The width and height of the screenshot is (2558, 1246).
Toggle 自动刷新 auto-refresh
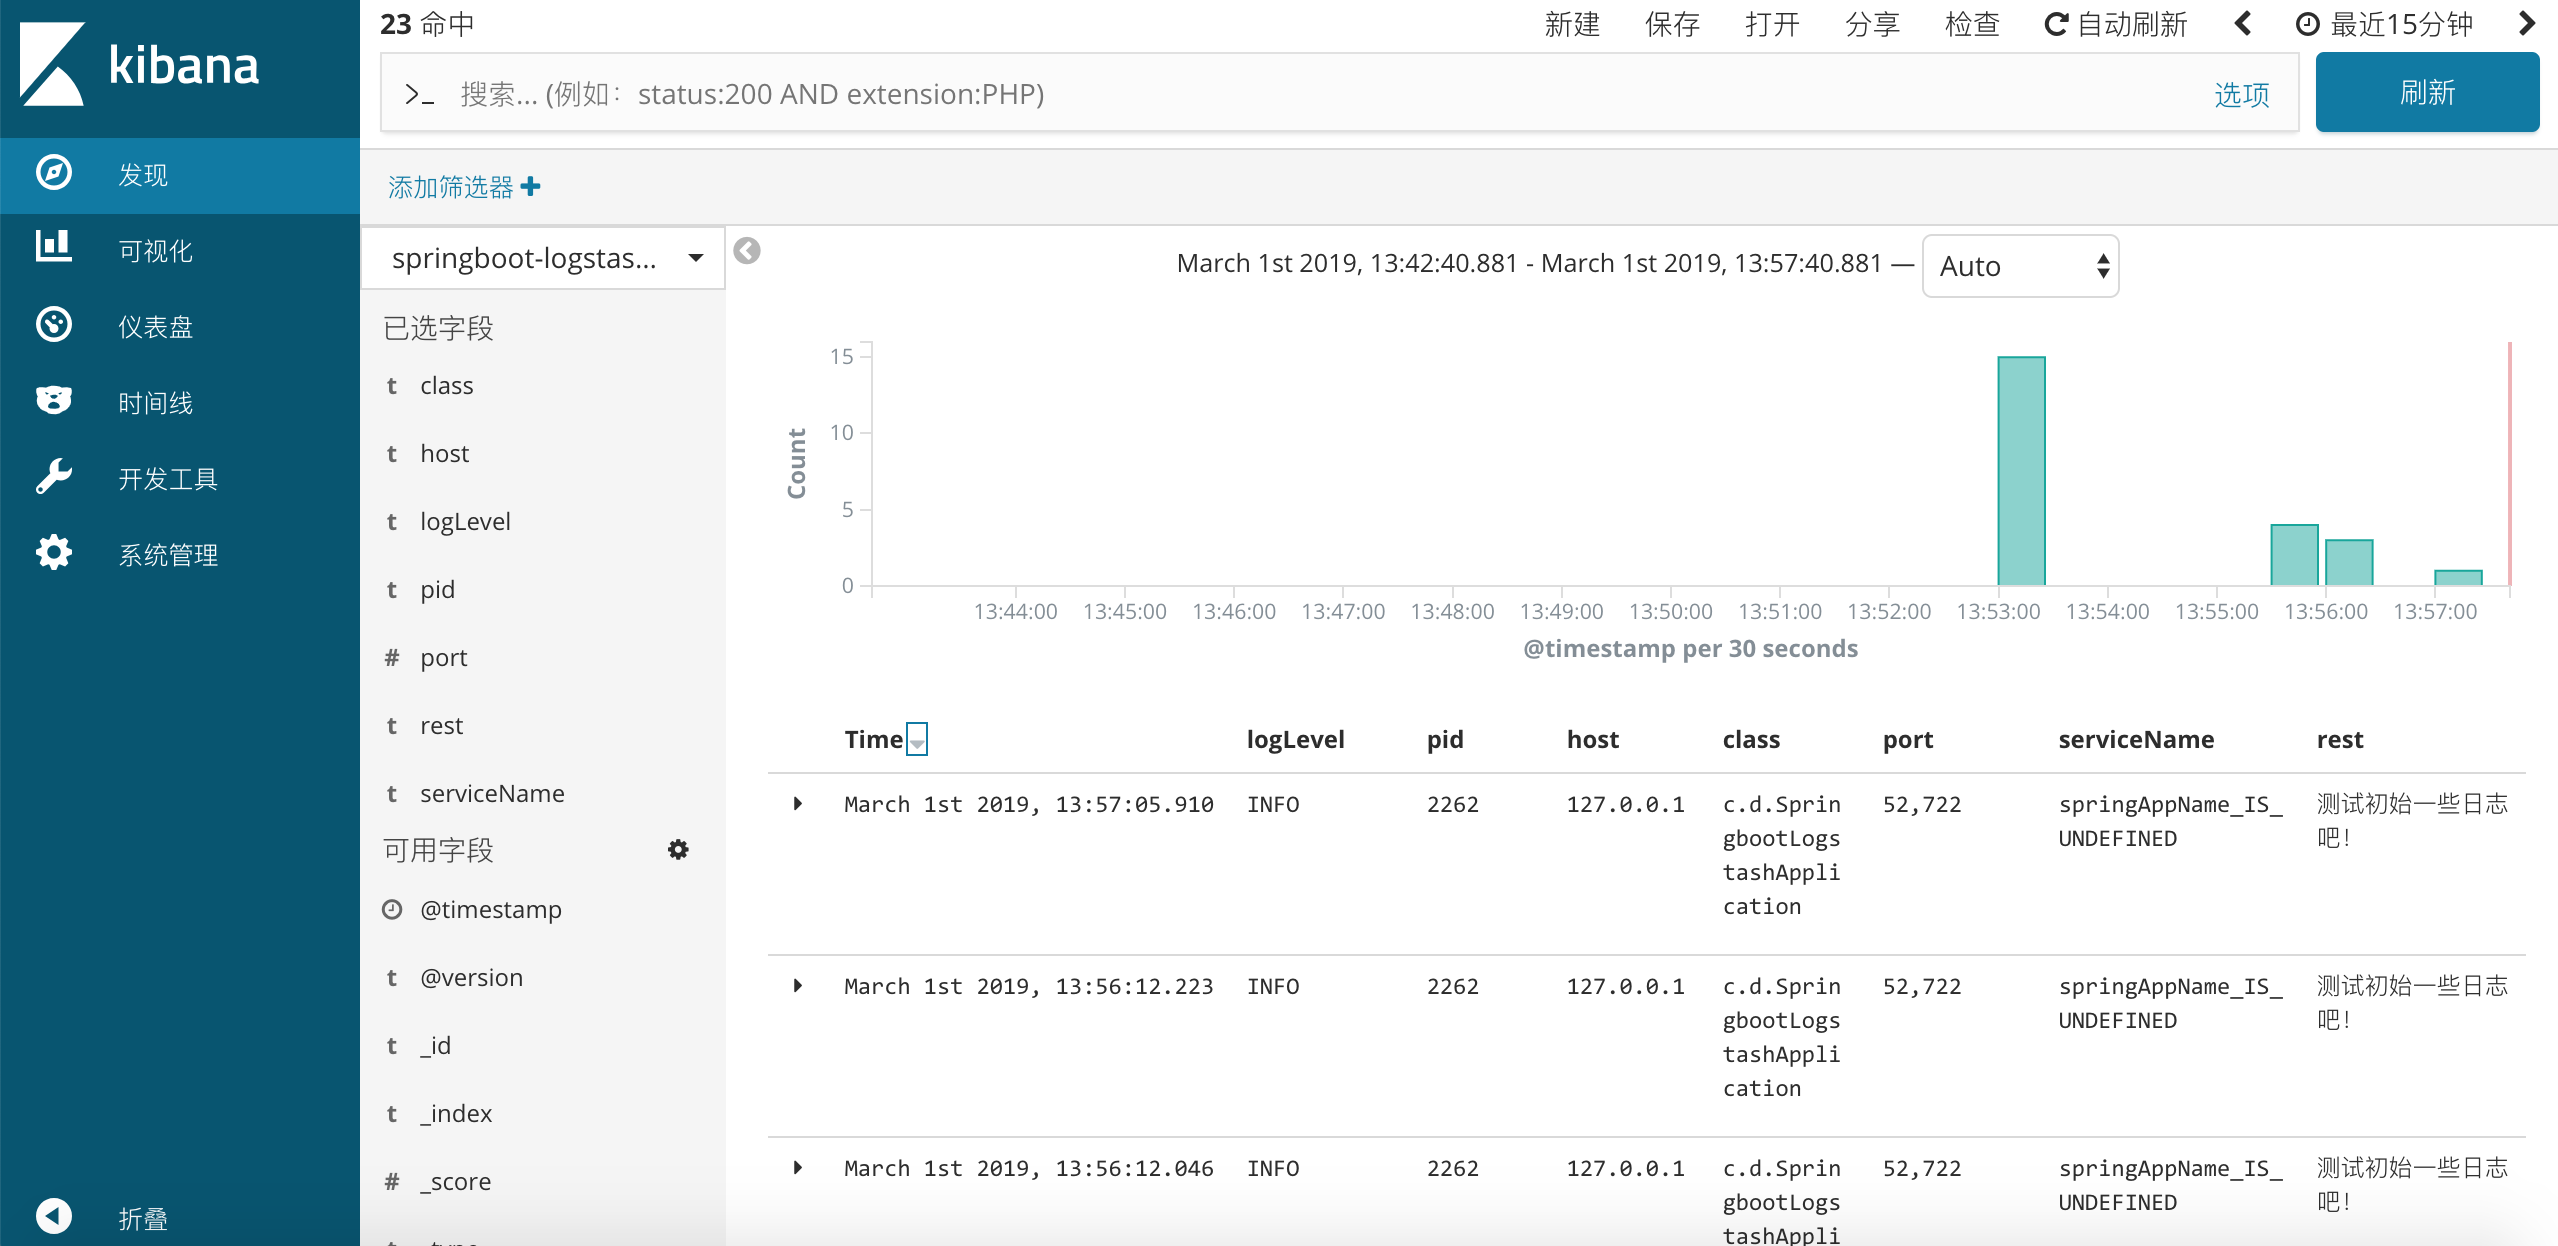(2115, 24)
